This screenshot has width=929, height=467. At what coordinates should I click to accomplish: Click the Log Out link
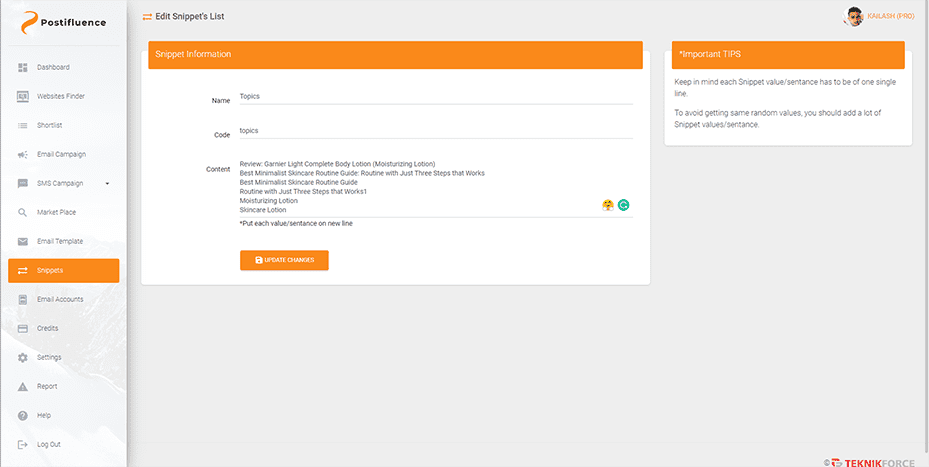pos(48,444)
